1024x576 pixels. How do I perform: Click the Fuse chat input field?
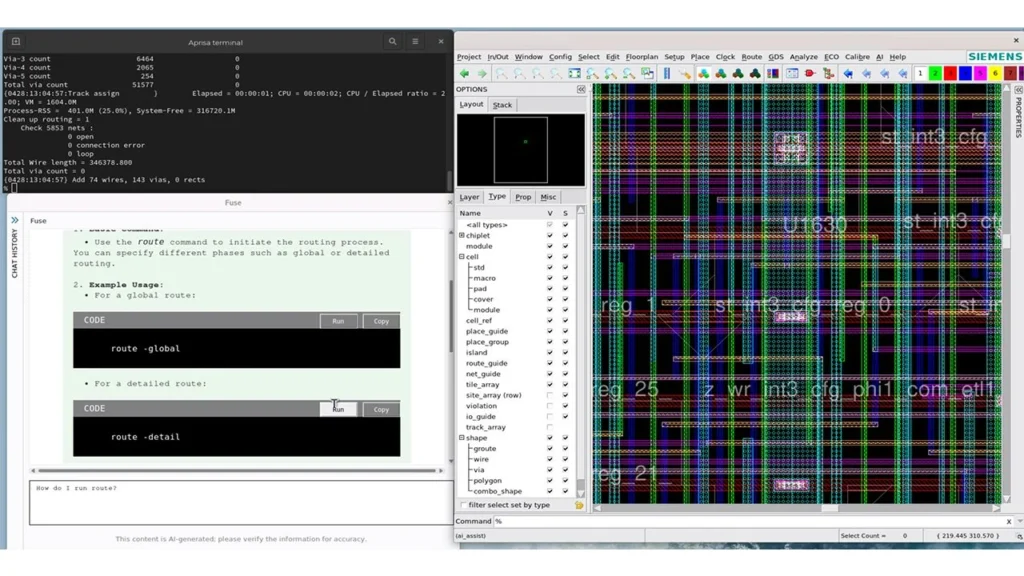tap(240, 503)
